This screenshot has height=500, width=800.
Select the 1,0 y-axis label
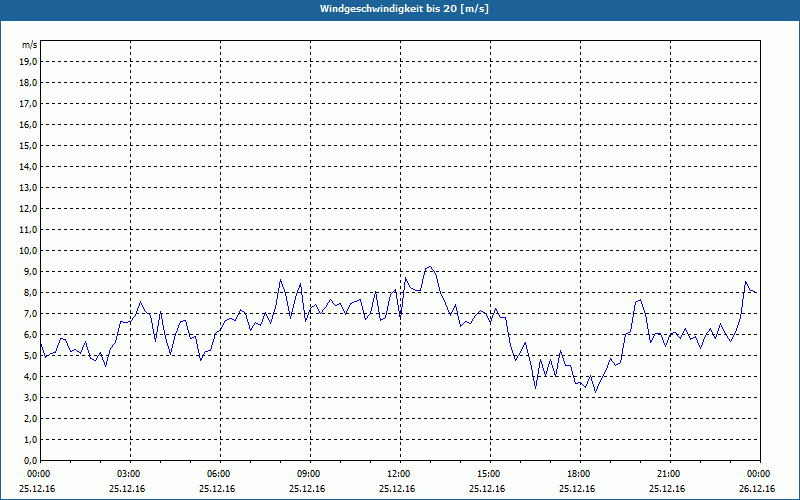pos(31,440)
